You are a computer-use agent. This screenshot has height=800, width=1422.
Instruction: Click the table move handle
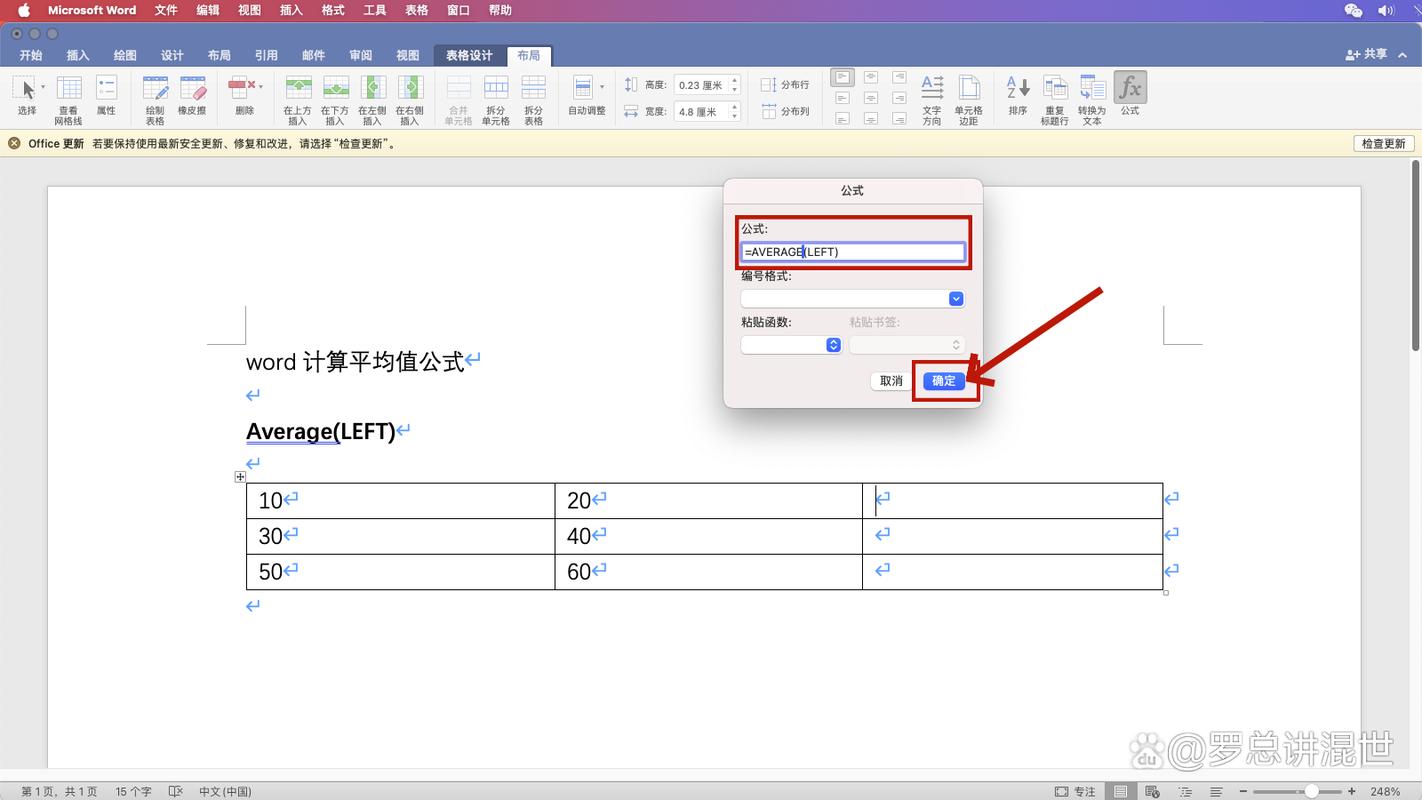240,477
